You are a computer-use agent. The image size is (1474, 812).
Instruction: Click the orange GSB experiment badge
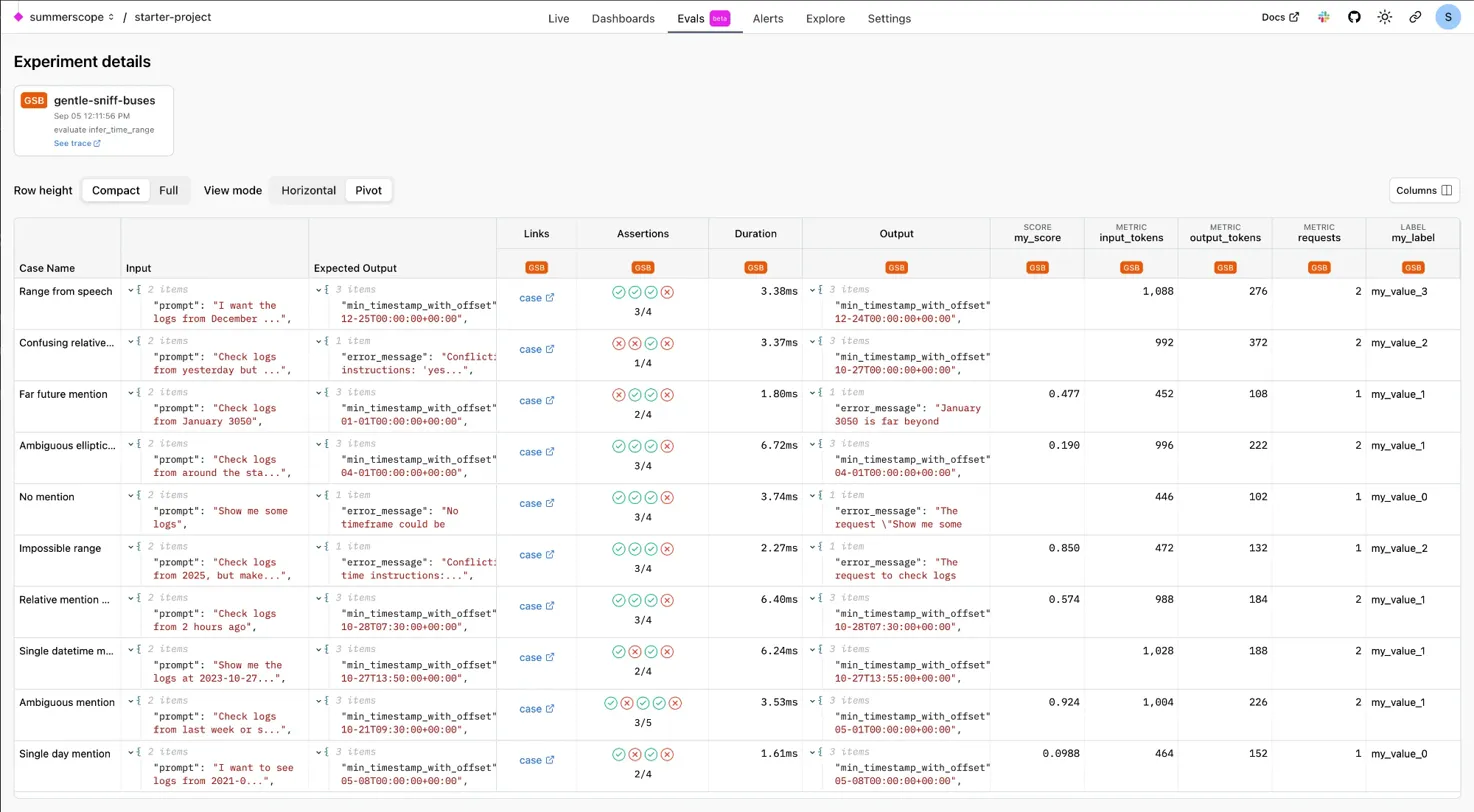click(x=34, y=101)
